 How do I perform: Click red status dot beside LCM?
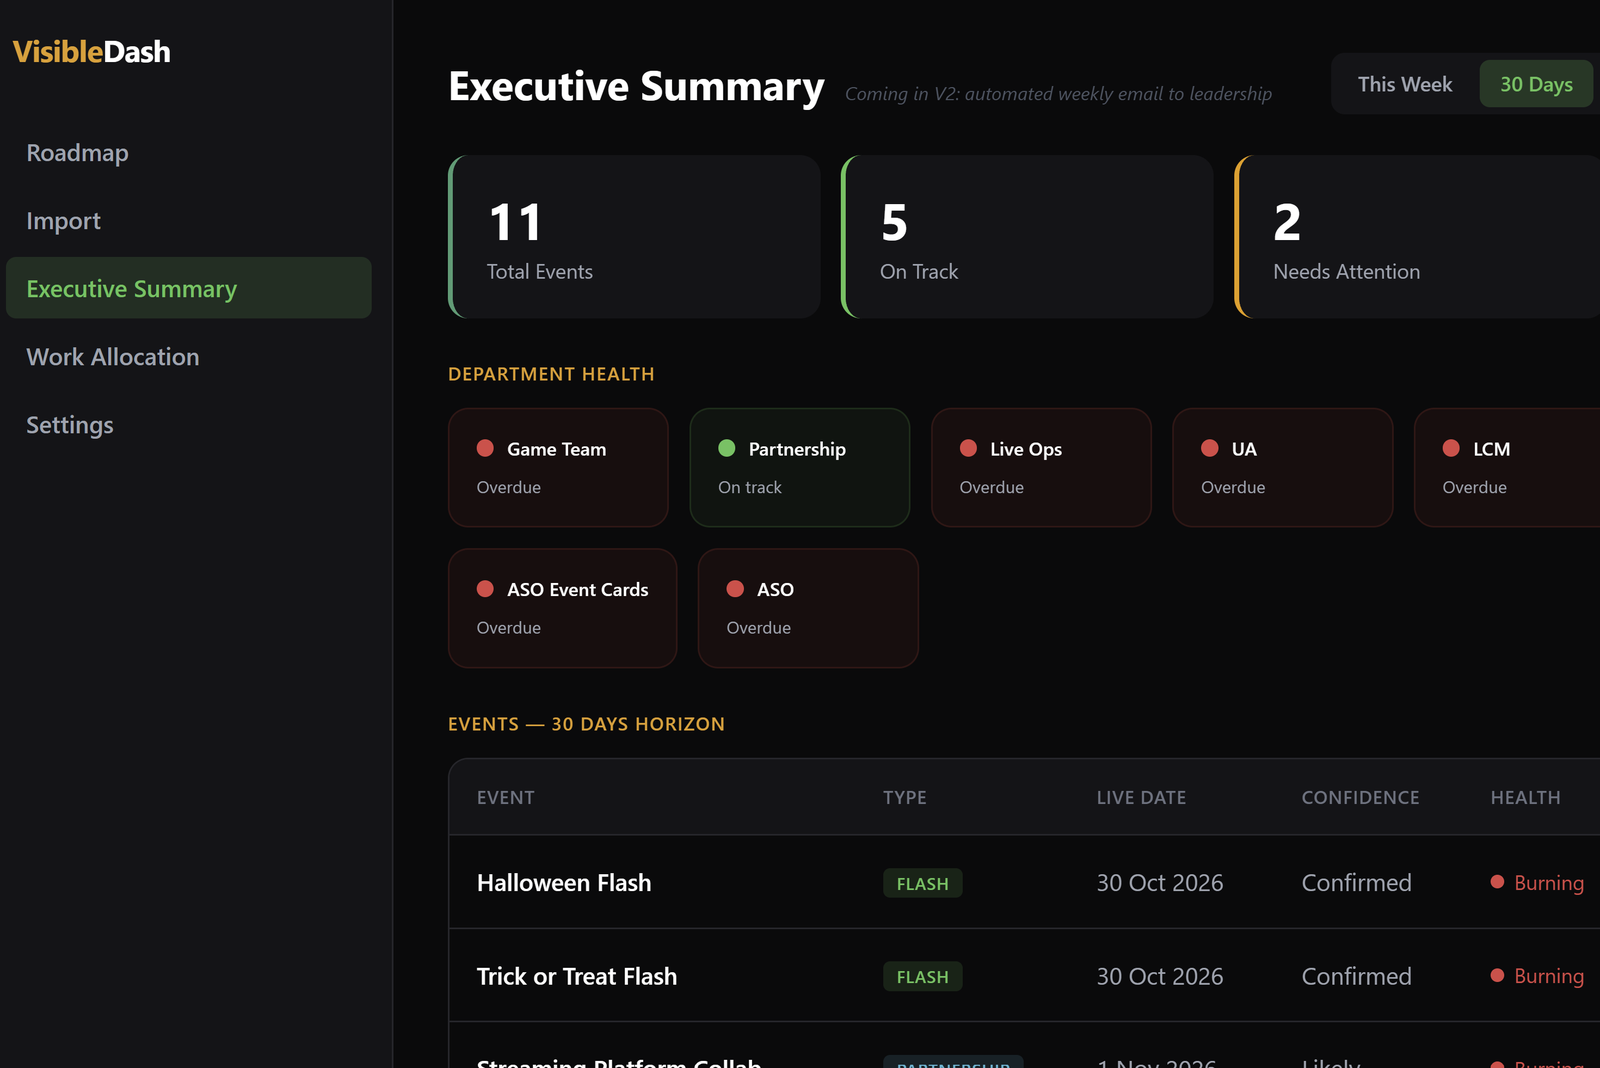click(x=1451, y=448)
